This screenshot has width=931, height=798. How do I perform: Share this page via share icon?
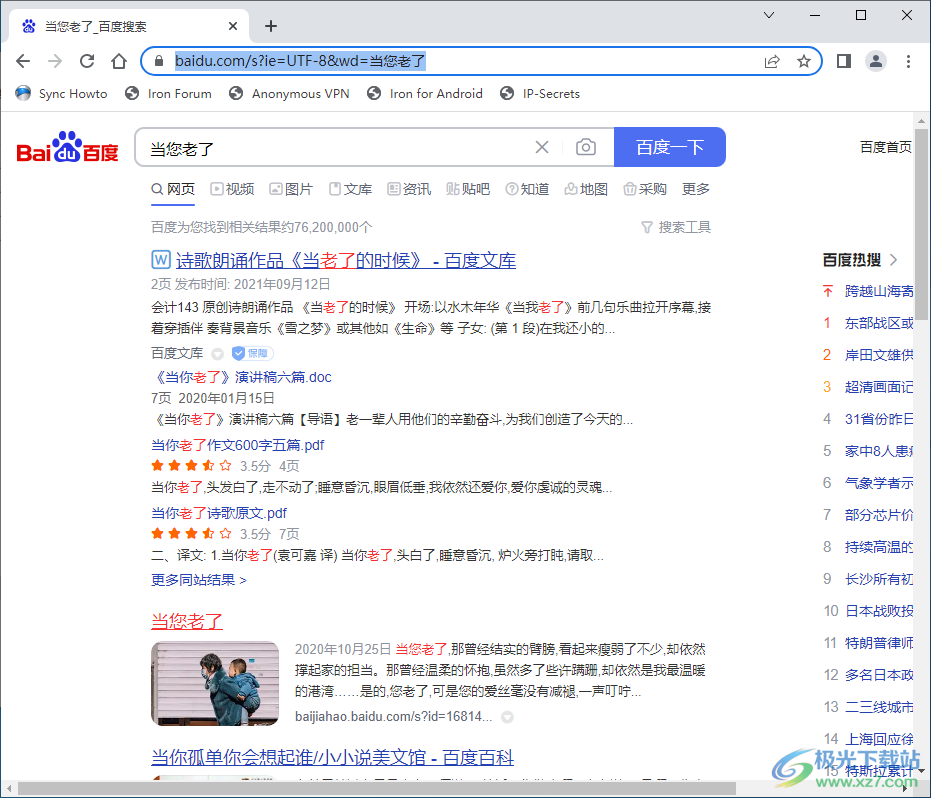click(772, 61)
